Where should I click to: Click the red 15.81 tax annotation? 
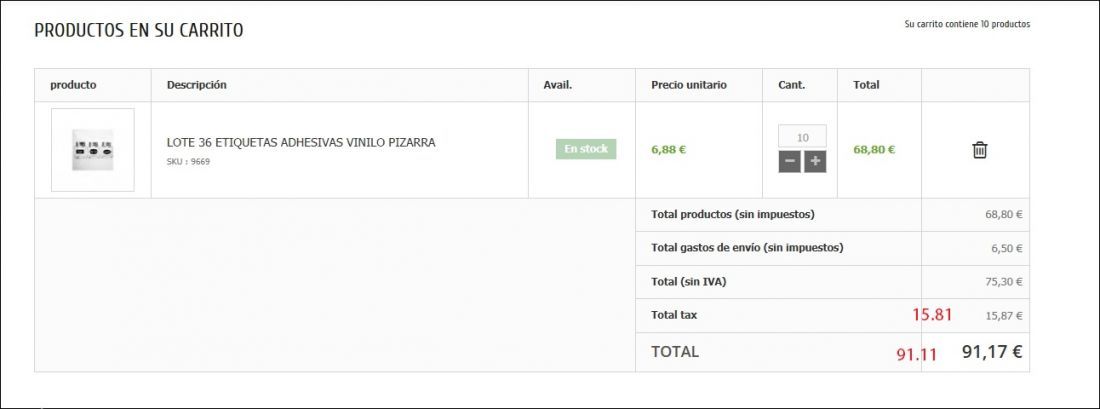932,314
